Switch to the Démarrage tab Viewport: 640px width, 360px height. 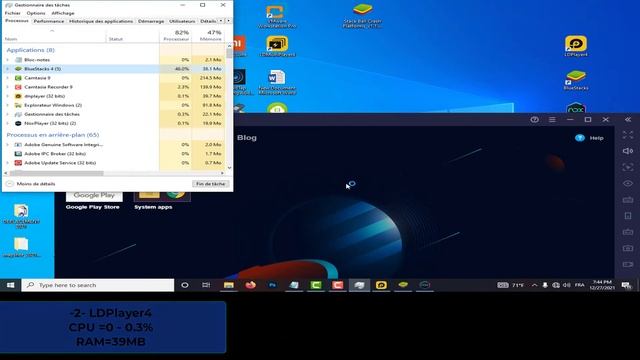[x=151, y=21]
